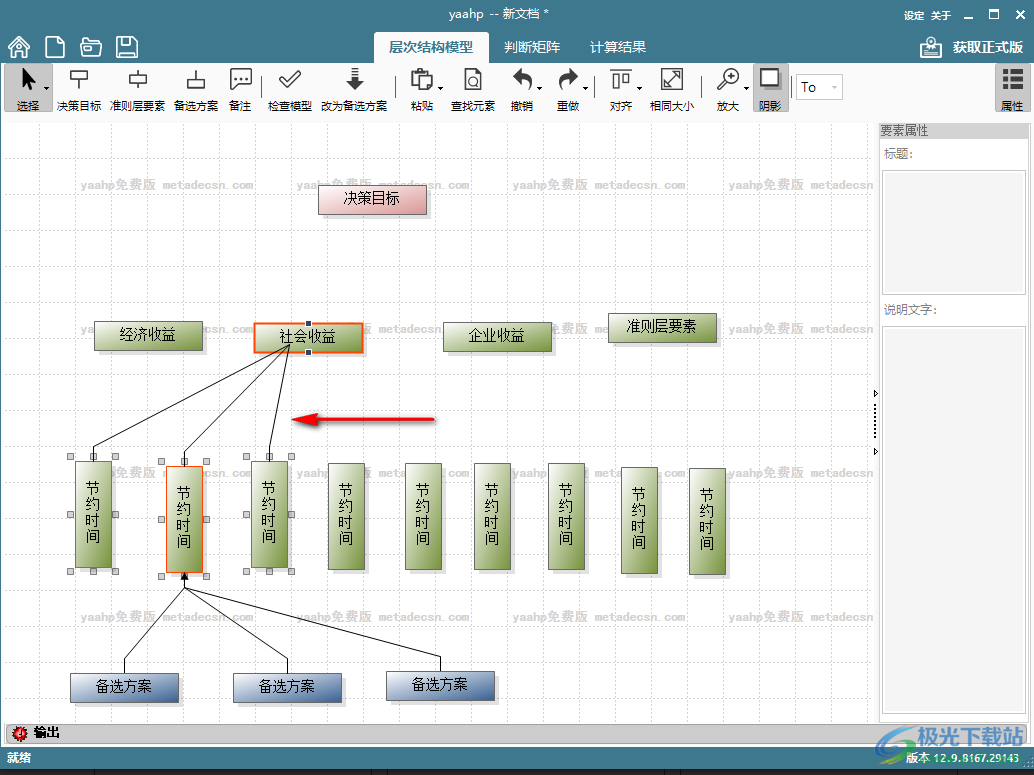This screenshot has width=1034, height=775.
Task: Click the save document icon
Action: [x=126, y=47]
